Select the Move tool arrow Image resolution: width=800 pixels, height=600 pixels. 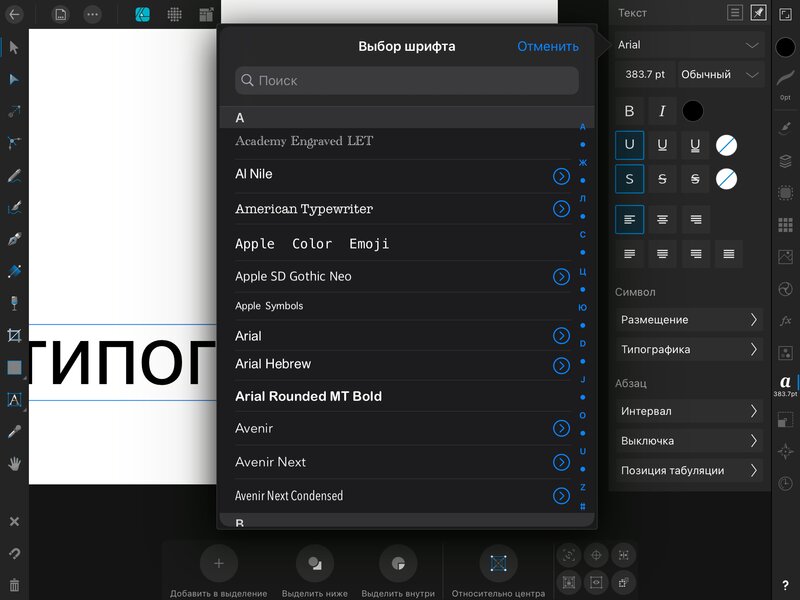14,47
